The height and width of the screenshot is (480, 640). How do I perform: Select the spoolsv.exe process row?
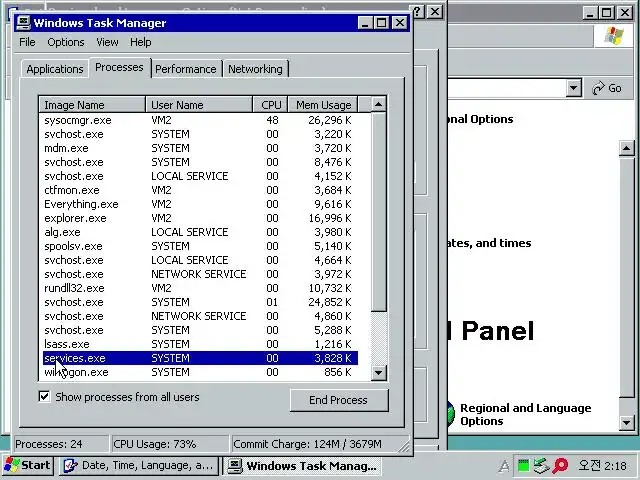pyautogui.click(x=200, y=246)
